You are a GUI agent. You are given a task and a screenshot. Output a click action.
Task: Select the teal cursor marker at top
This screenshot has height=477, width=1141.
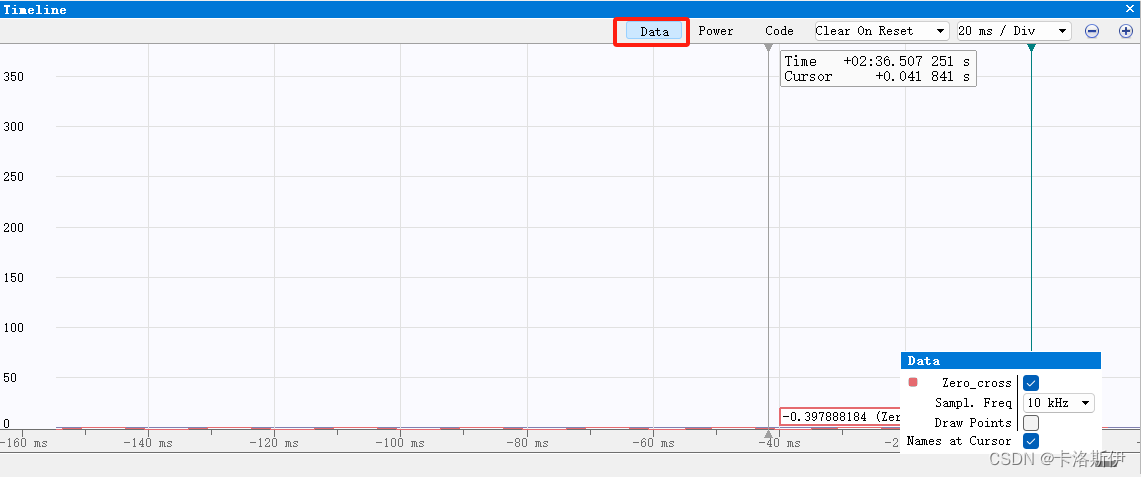(1031, 47)
